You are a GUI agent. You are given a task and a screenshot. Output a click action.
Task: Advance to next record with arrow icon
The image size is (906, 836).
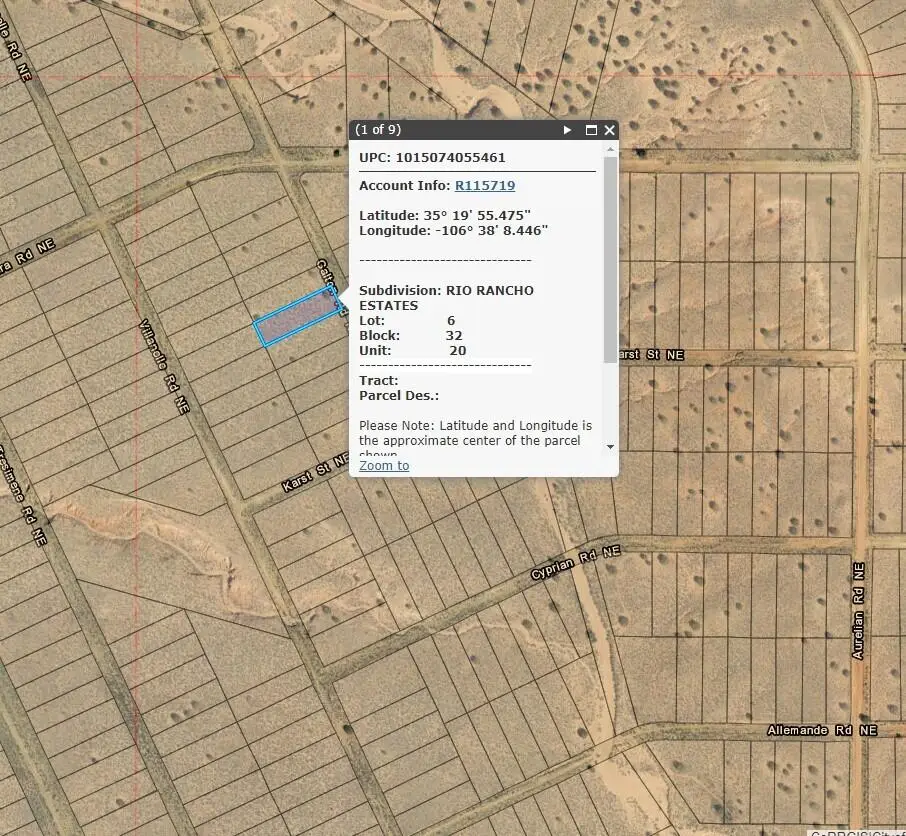567,129
